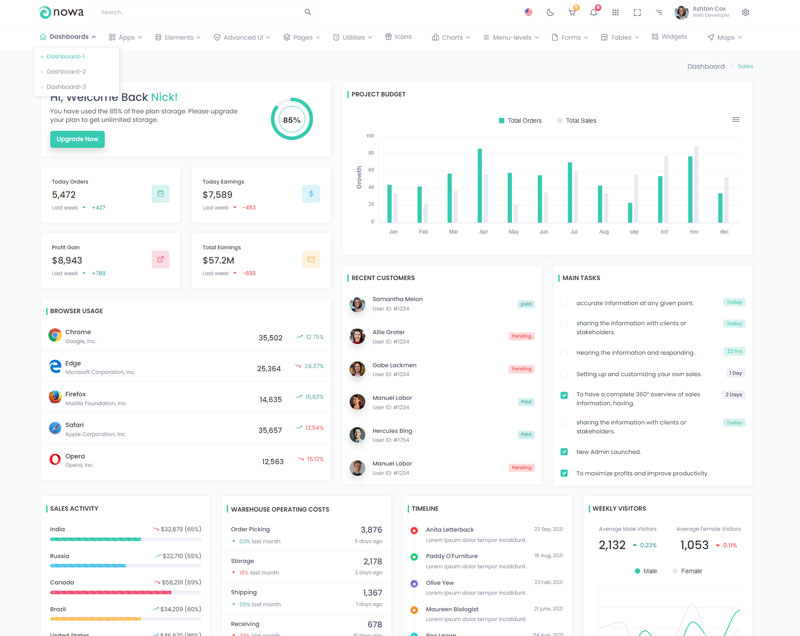Expand the Advanced UI dropdown
The width and height of the screenshot is (800, 636).
pos(241,37)
